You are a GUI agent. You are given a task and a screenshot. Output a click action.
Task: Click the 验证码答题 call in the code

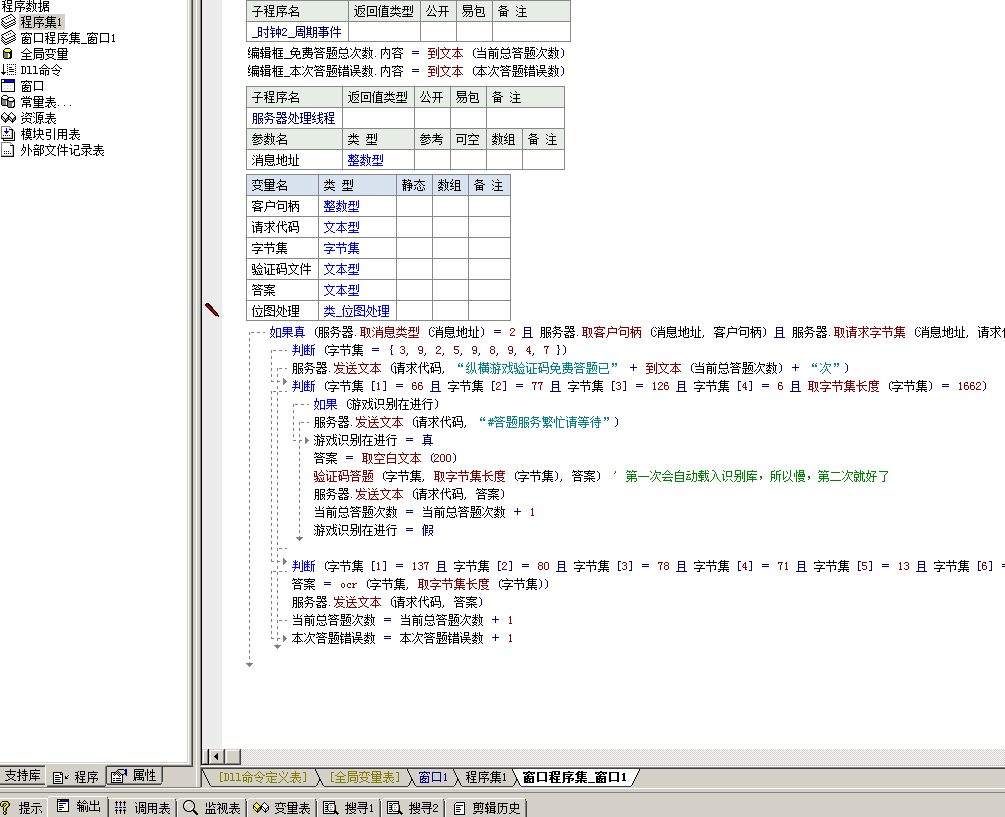pos(344,476)
